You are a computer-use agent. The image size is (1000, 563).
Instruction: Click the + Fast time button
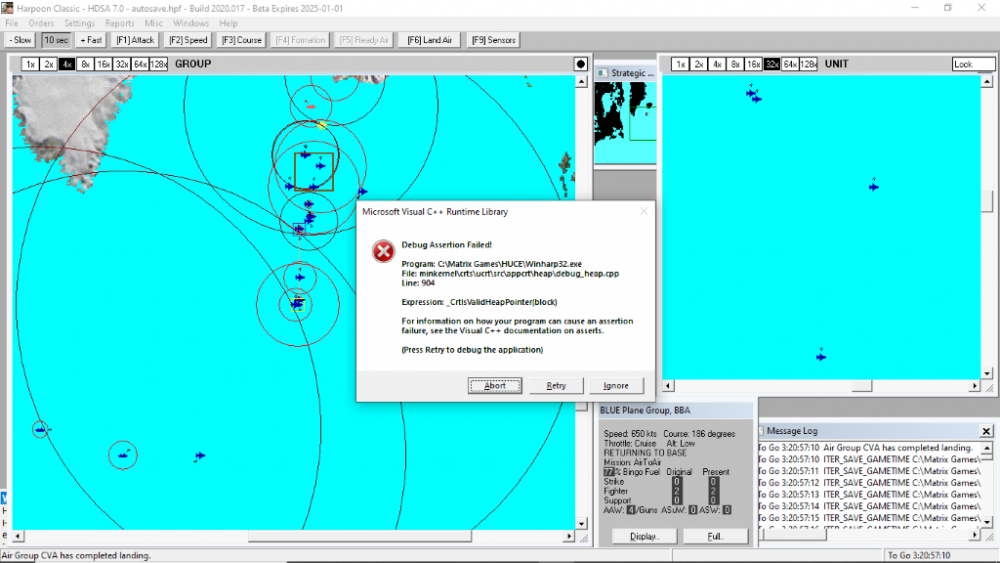(91, 40)
